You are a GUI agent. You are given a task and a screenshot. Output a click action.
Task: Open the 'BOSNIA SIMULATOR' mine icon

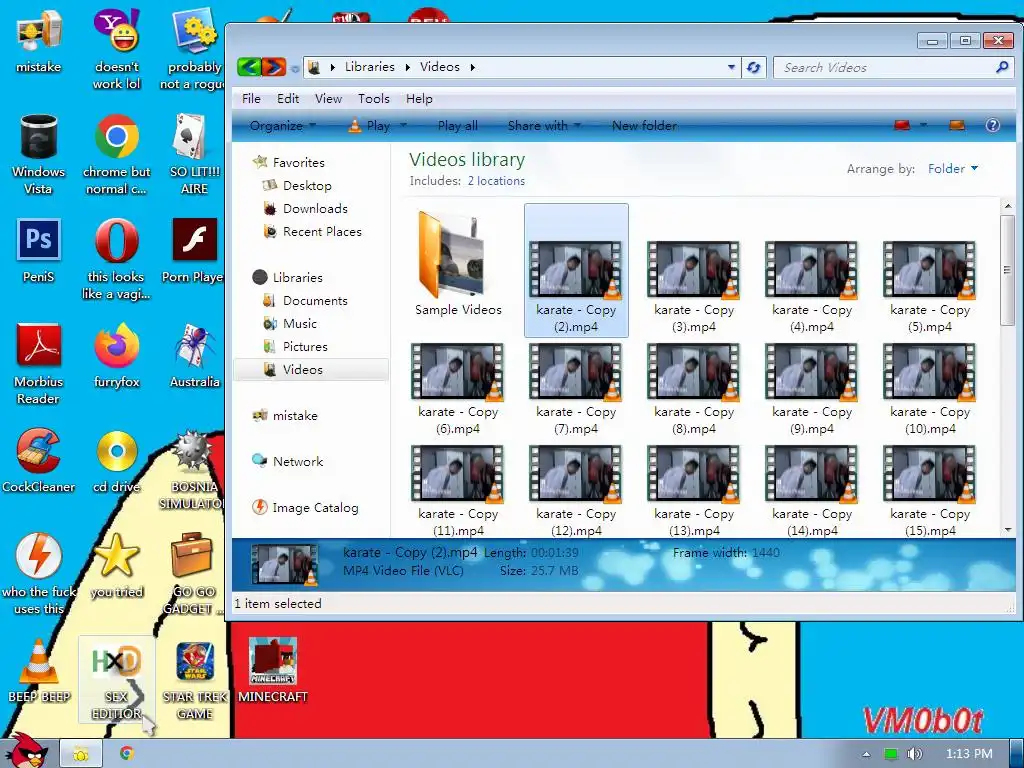[193, 469]
